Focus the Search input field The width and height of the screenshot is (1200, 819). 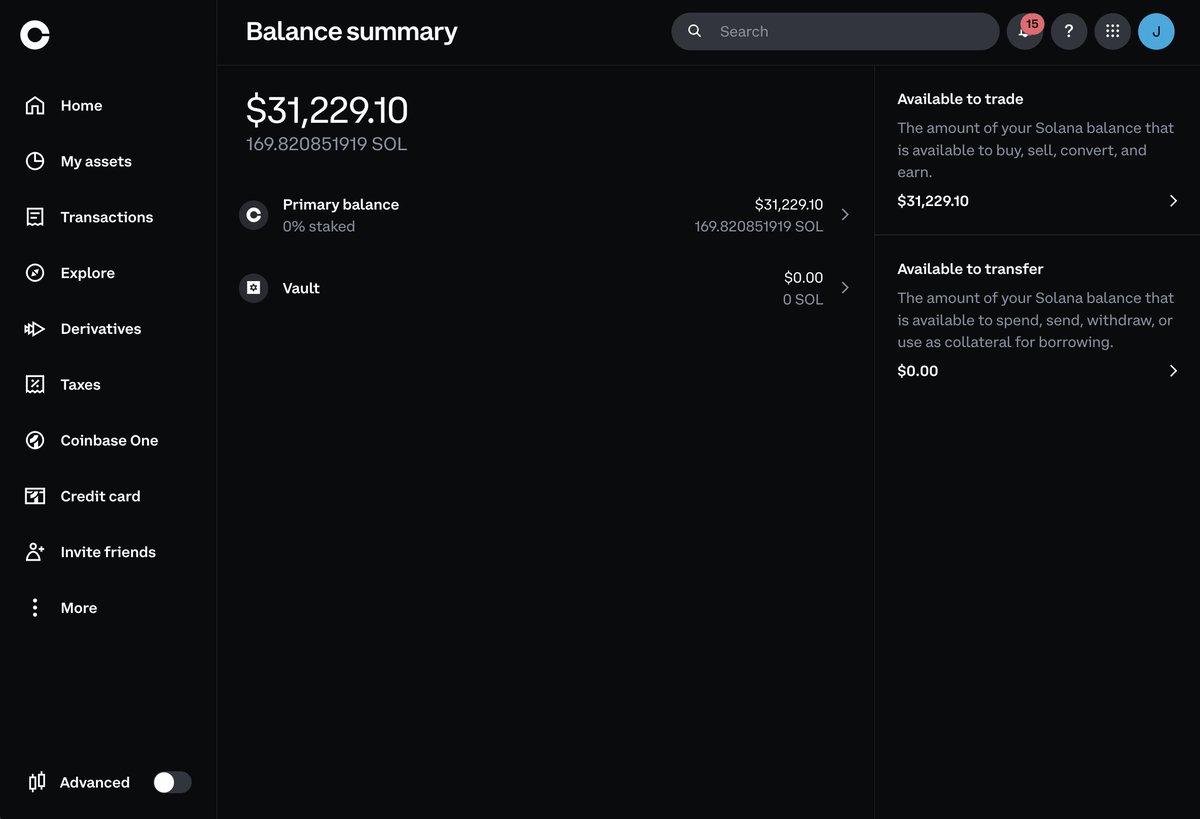835,31
